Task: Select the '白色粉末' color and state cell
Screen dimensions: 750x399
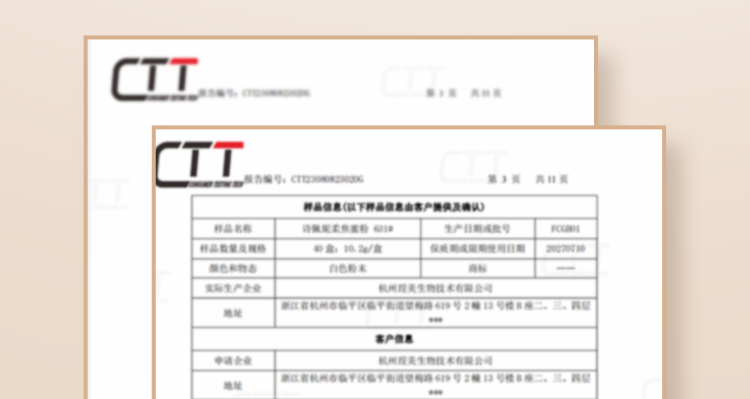Action: pyautogui.click(x=348, y=268)
